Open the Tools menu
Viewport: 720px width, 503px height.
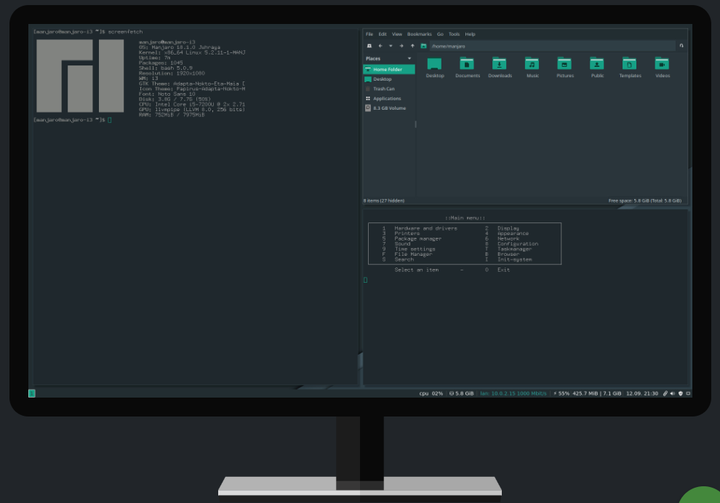[454, 34]
